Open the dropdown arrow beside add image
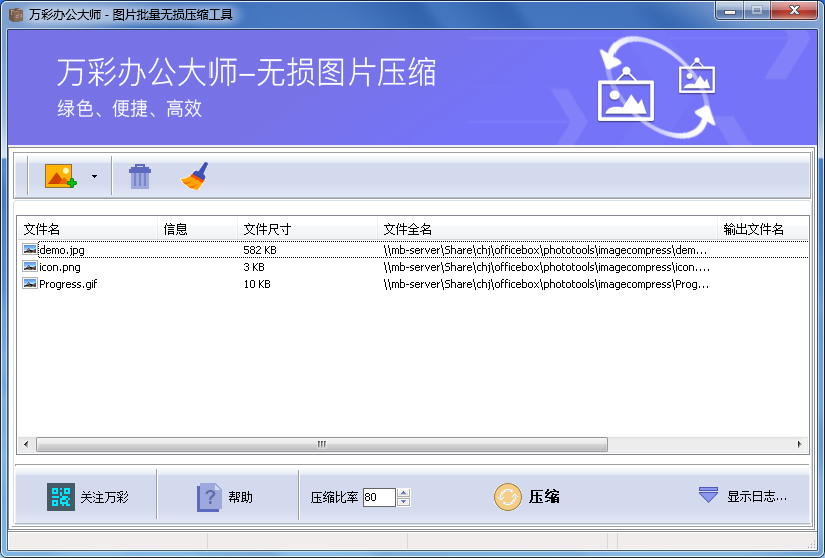Viewport: 825px width, 558px height. click(94, 177)
